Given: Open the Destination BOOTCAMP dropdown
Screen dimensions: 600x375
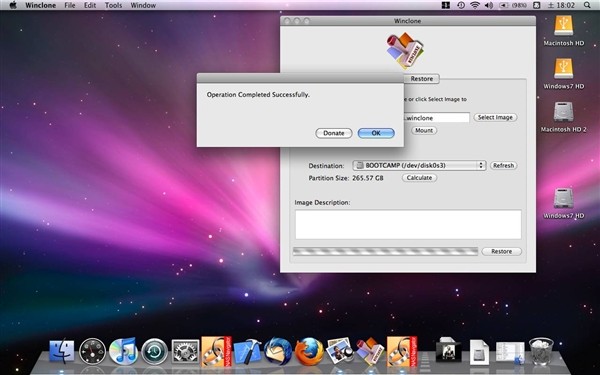Looking at the screenshot, I should [x=419, y=166].
